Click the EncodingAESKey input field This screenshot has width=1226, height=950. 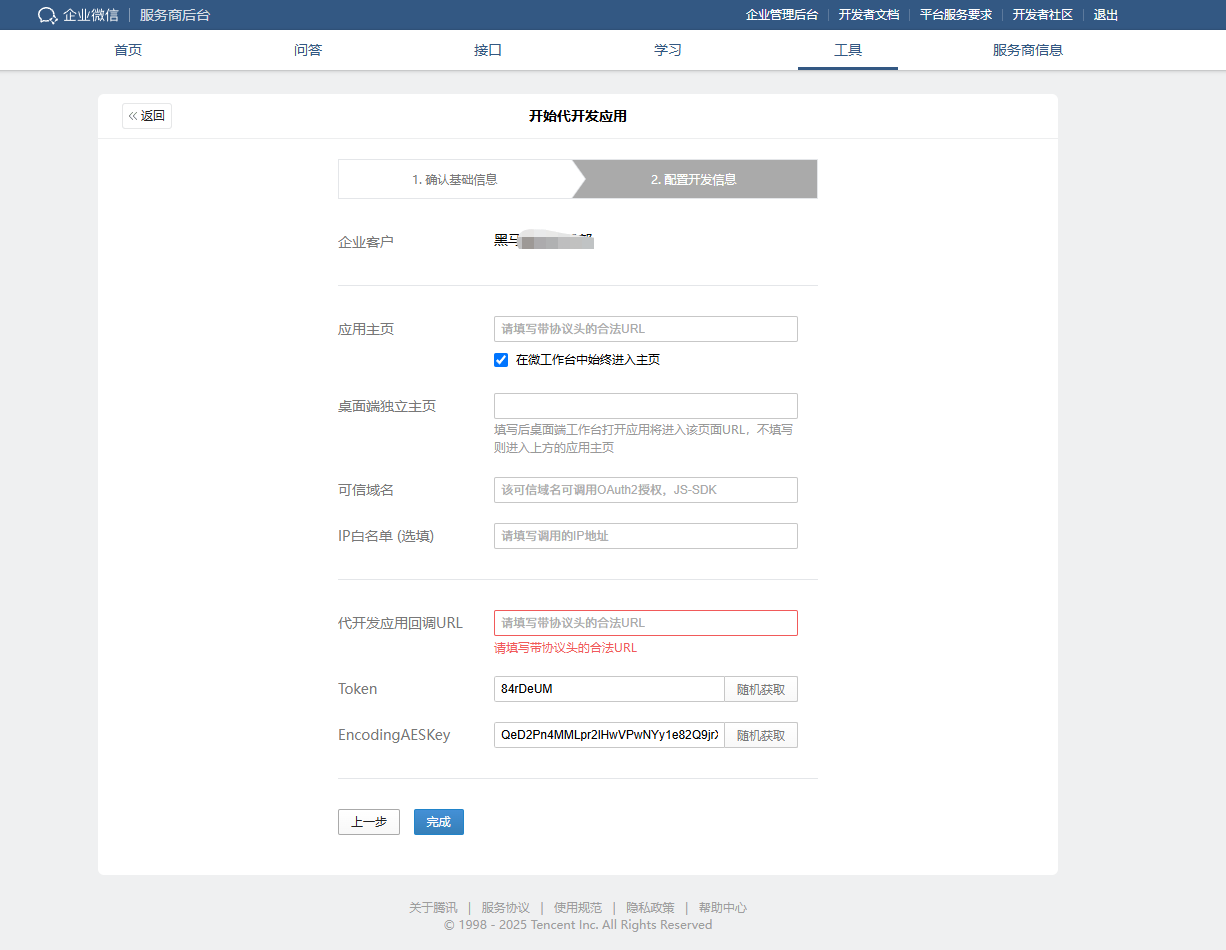[609, 735]
